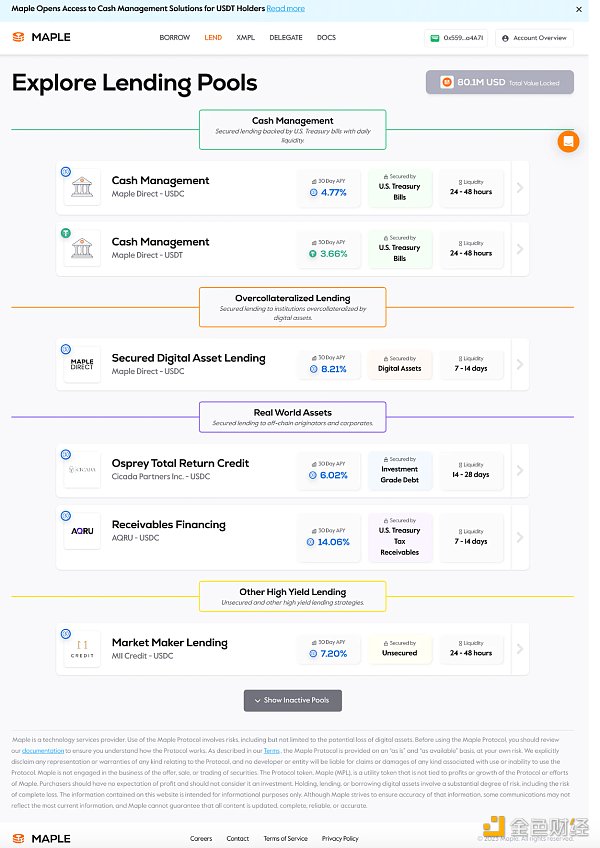Screen dimensions: 600x848
Task: Open the Terms of Service footer link
Action: [285, 838]
